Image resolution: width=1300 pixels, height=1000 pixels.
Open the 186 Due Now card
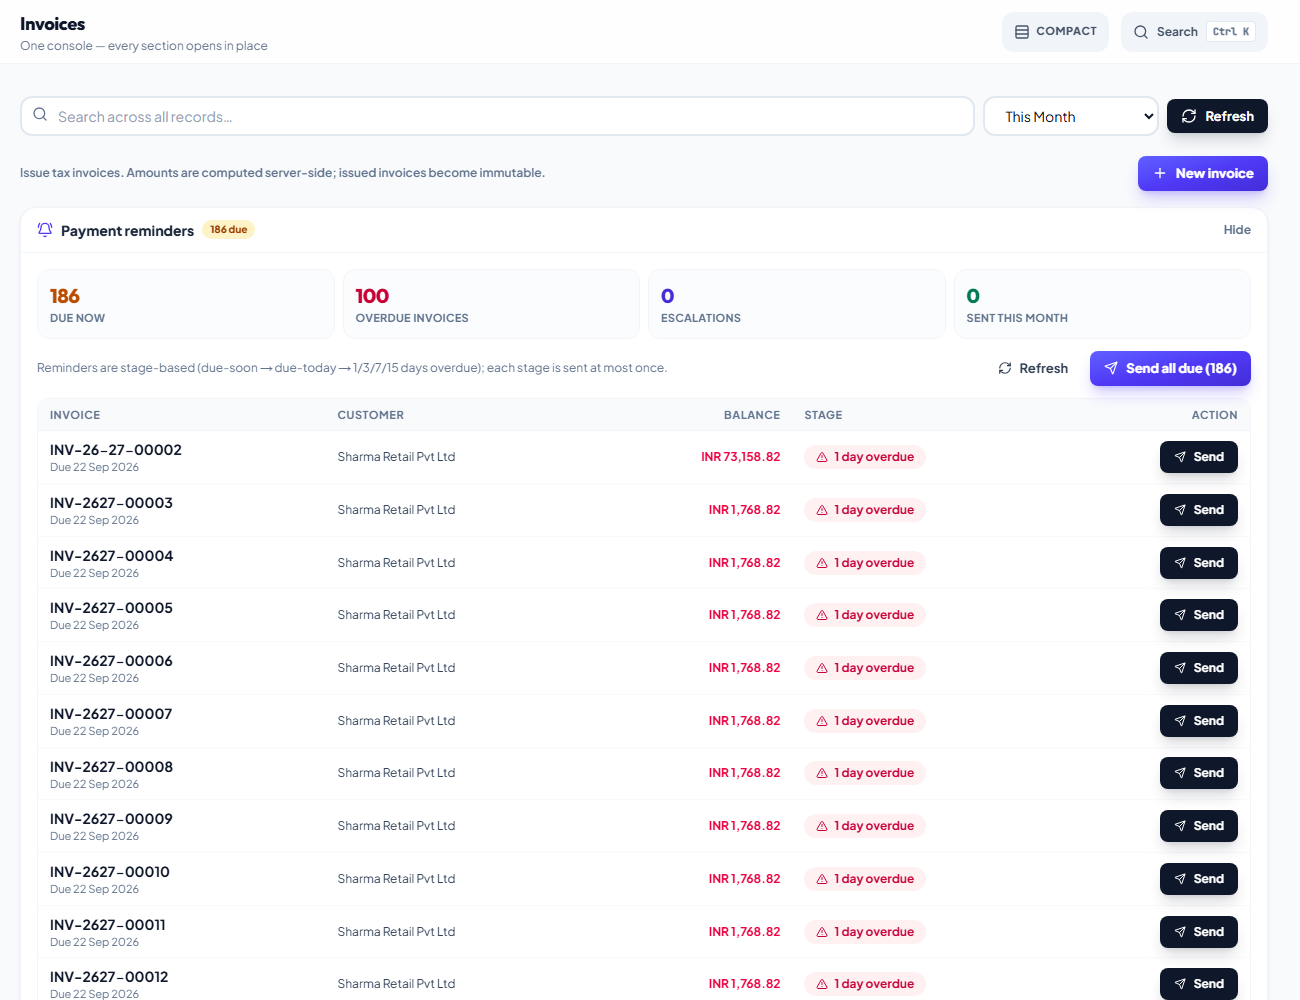tap(186, 304)
